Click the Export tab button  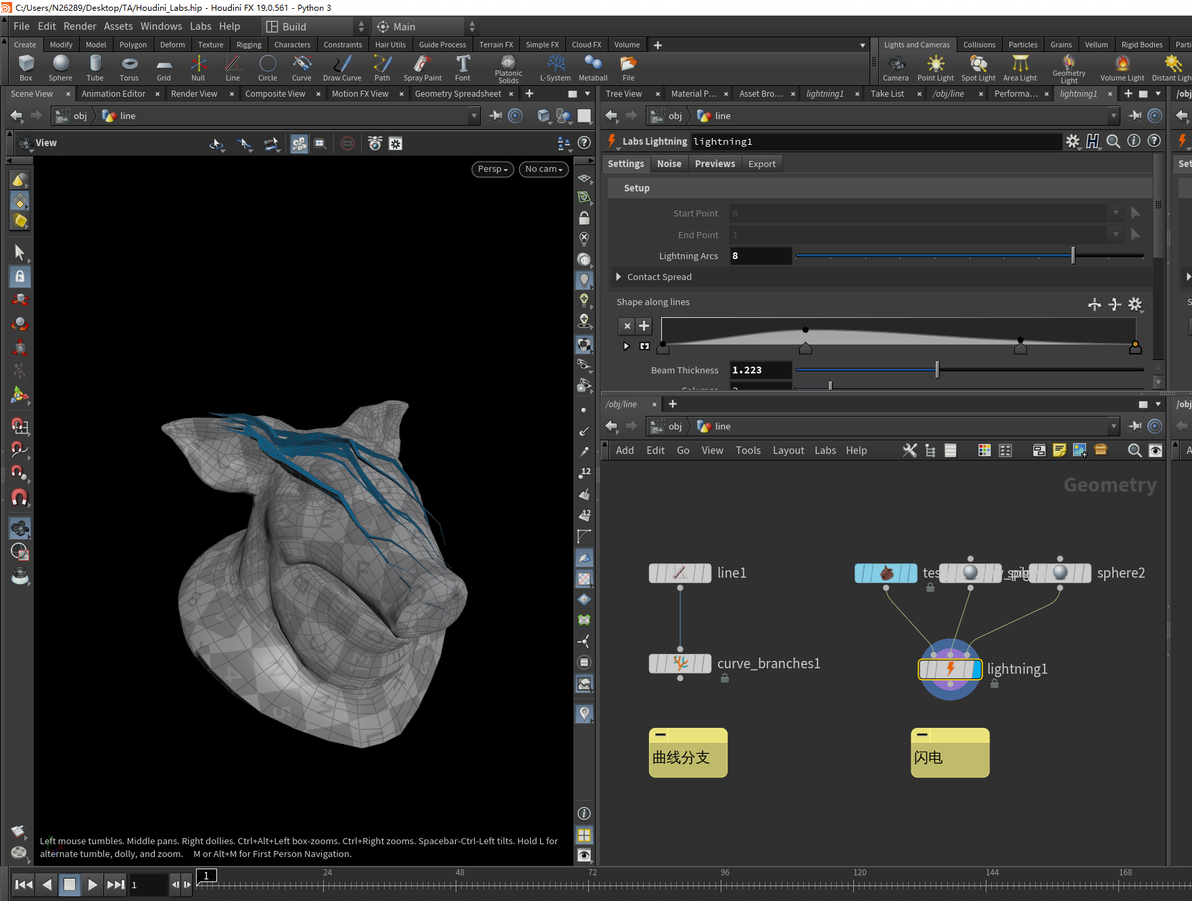[761, 164]
